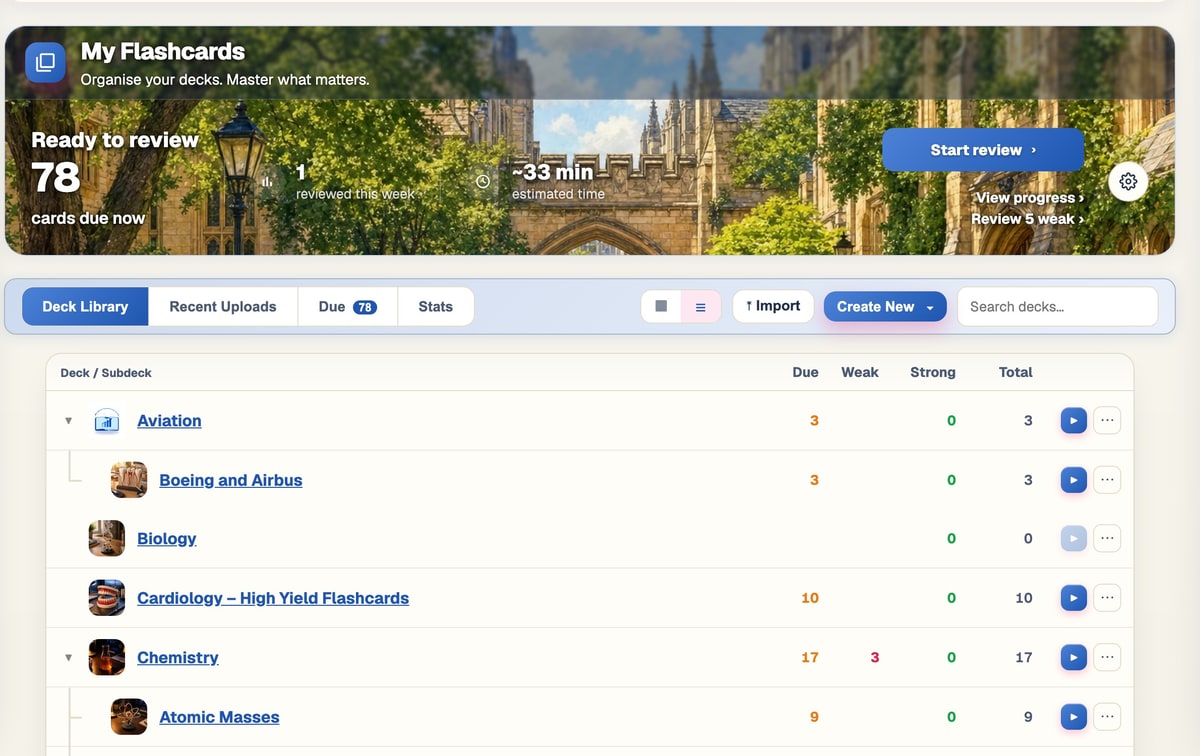Click the Weak column header
Screen dimensions: 1200x756
(x=860, y=372)
